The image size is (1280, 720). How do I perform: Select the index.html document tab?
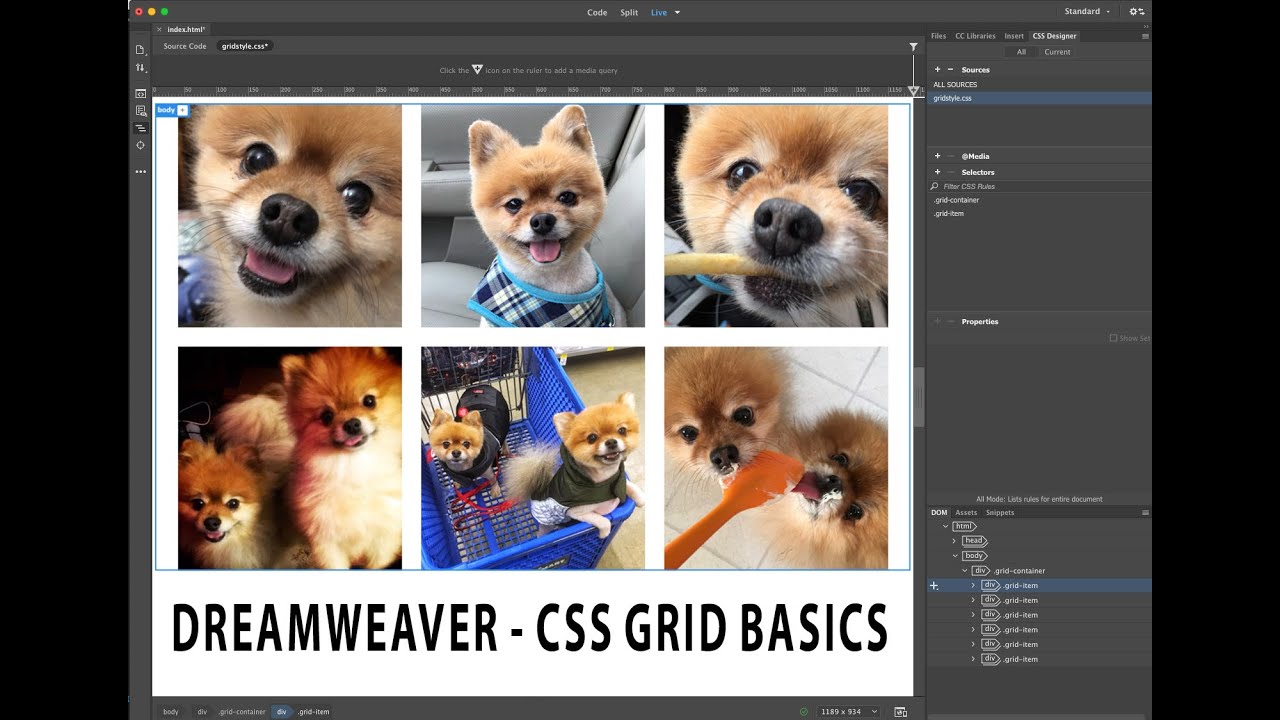pos(186,30)
